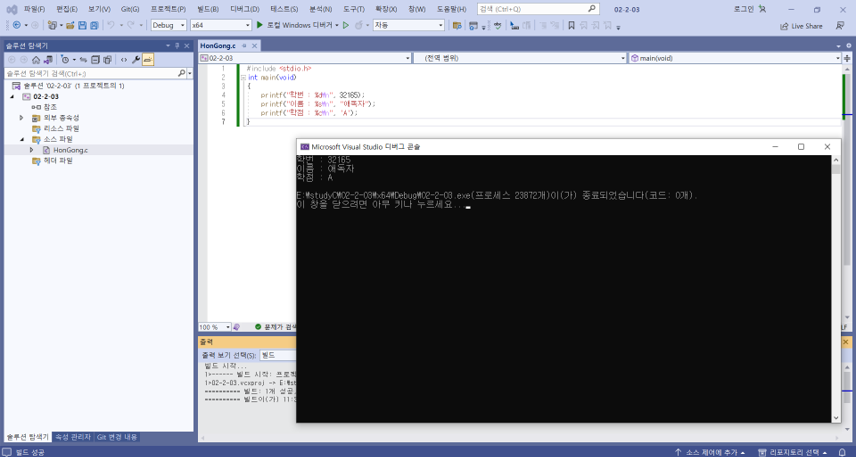The width and height of the screenshot is (856, 457).
Task: Click the purple icon beside 100 % zoom
Action: pyautogui.click(x=236, y=327)
